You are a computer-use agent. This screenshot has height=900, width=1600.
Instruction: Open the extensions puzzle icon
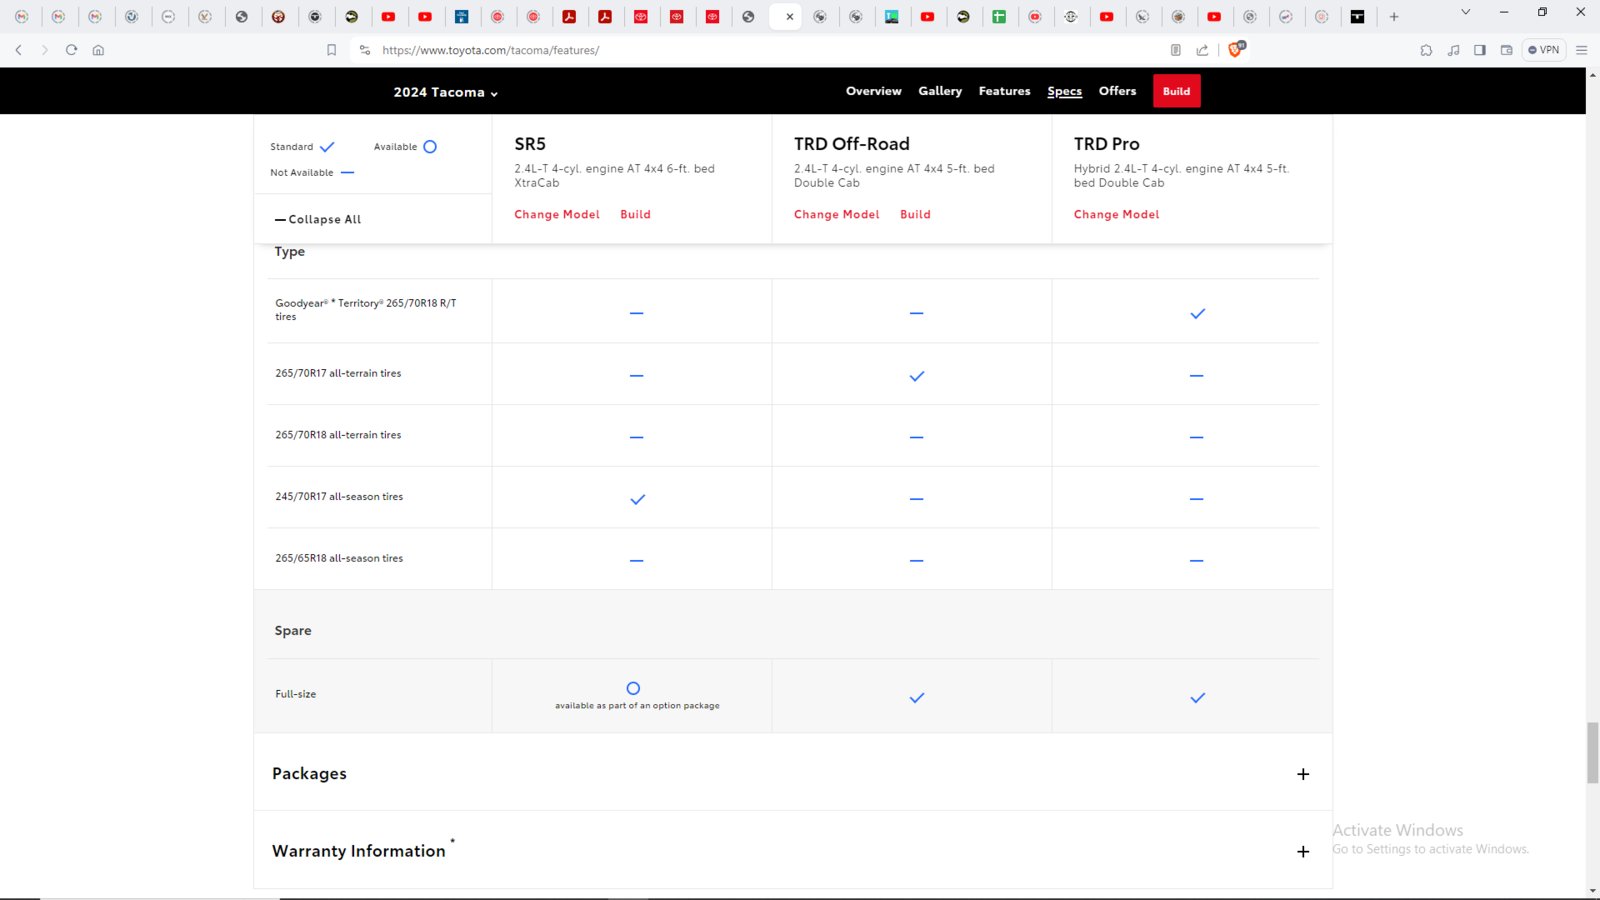coord(1426,50)
